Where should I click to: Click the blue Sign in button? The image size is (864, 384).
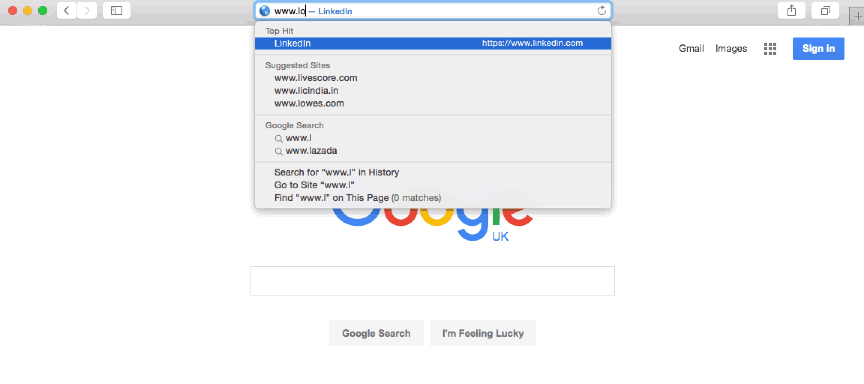tap(818, 48)
